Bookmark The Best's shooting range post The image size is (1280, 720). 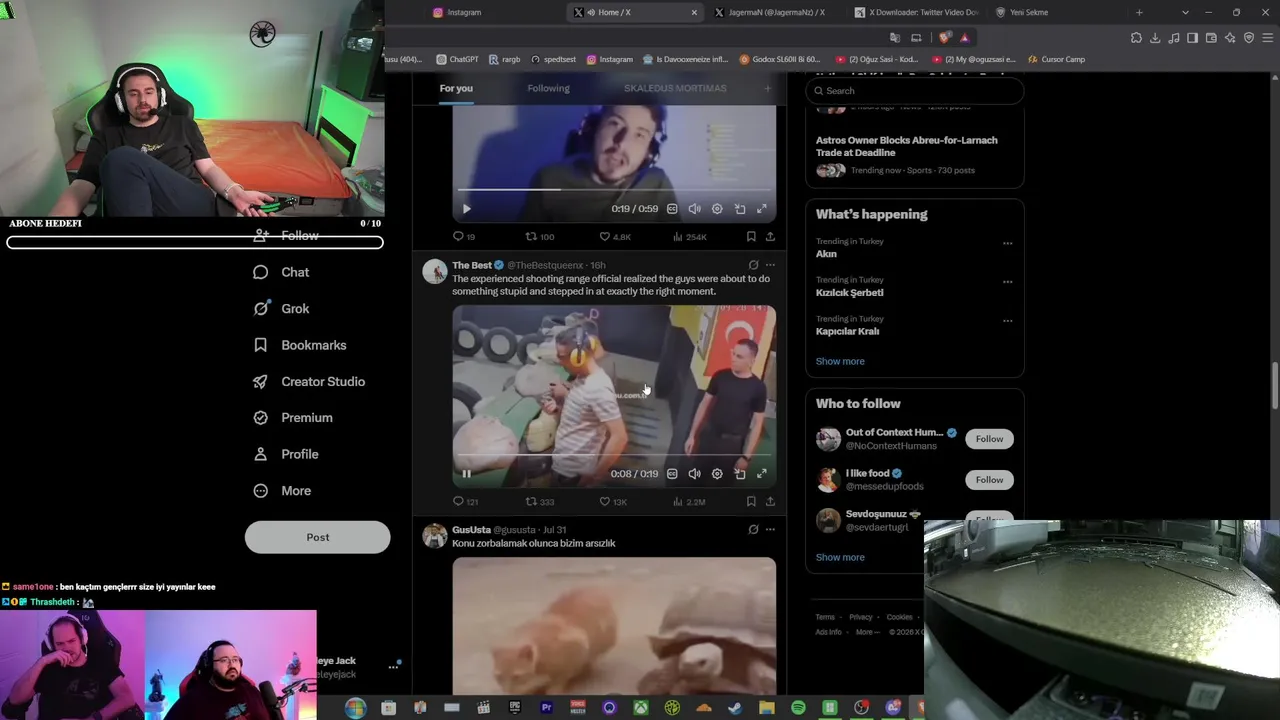[751, 502]
